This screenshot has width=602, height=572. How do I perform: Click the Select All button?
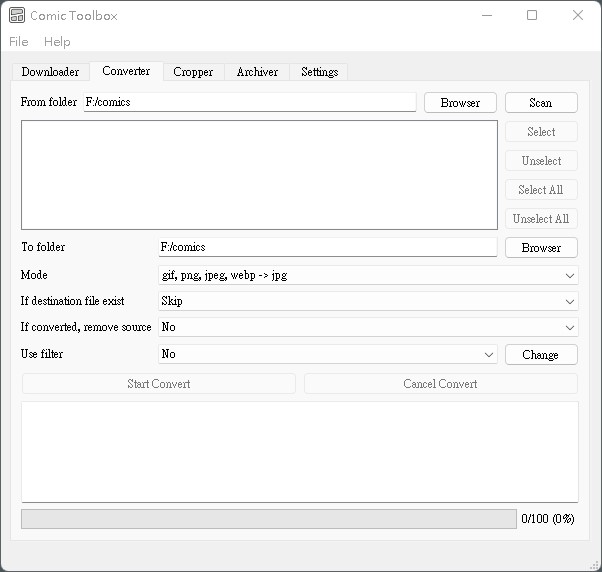tap(541, 190)
